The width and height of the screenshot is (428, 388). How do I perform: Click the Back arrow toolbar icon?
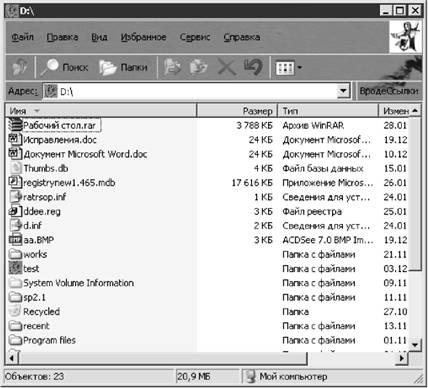click(x=20, y=67)
